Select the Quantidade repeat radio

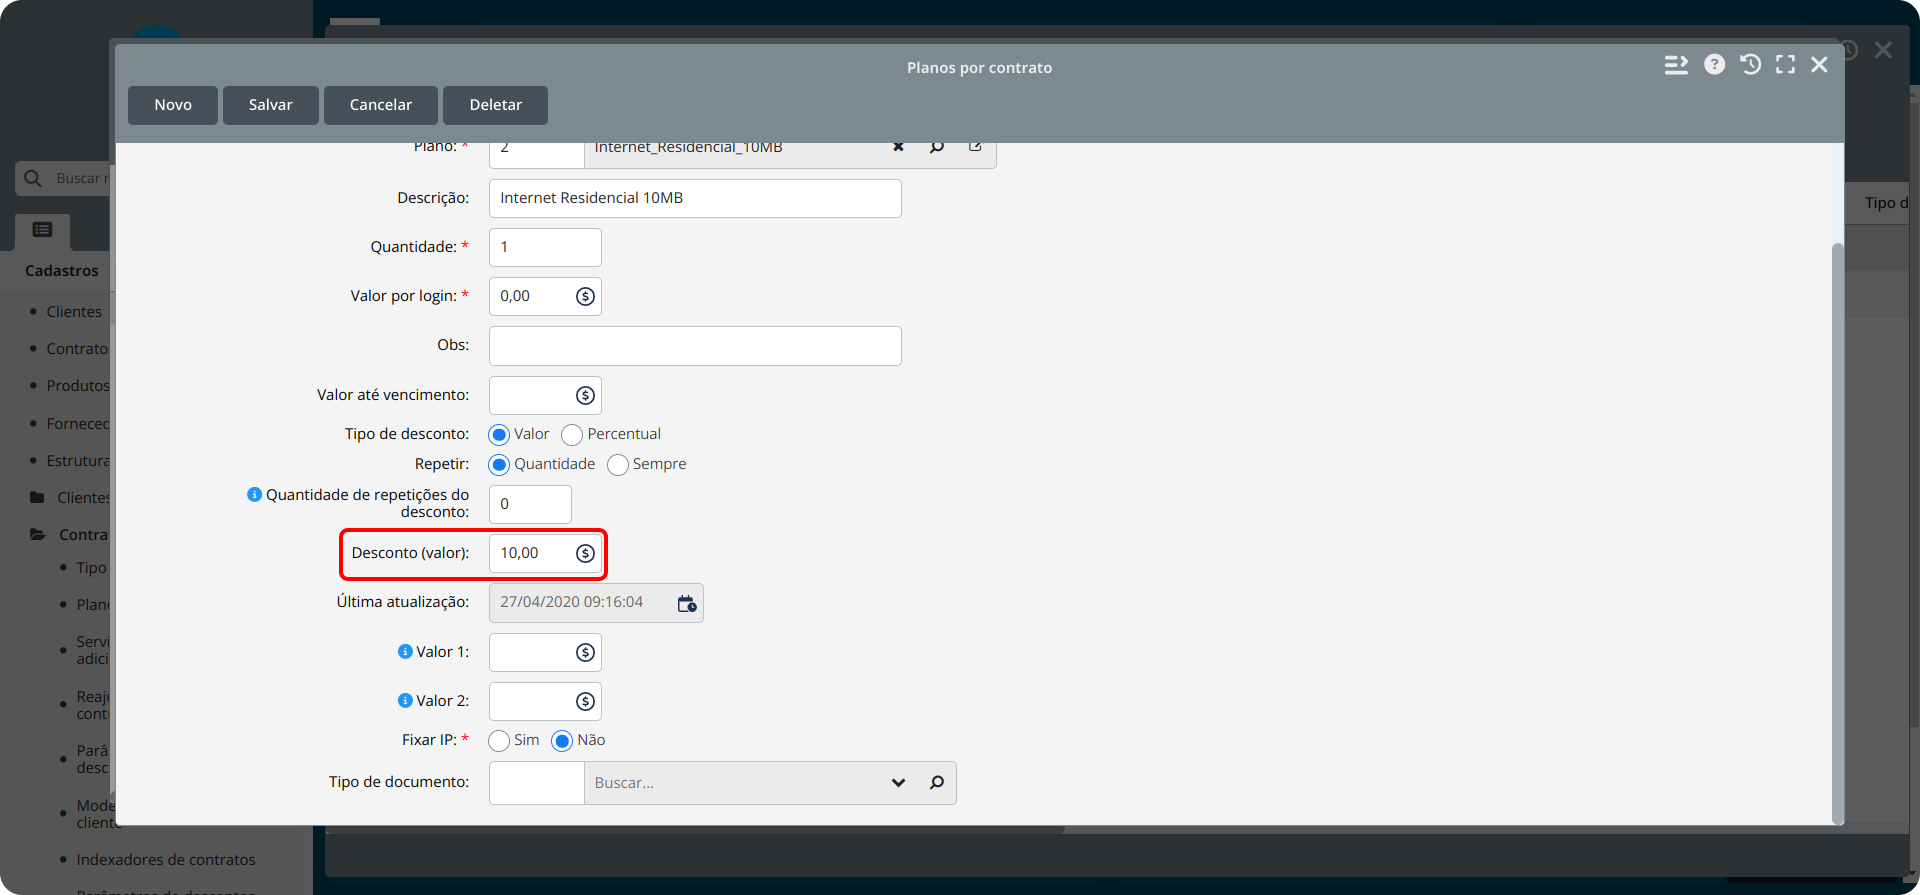pos(499,465)
